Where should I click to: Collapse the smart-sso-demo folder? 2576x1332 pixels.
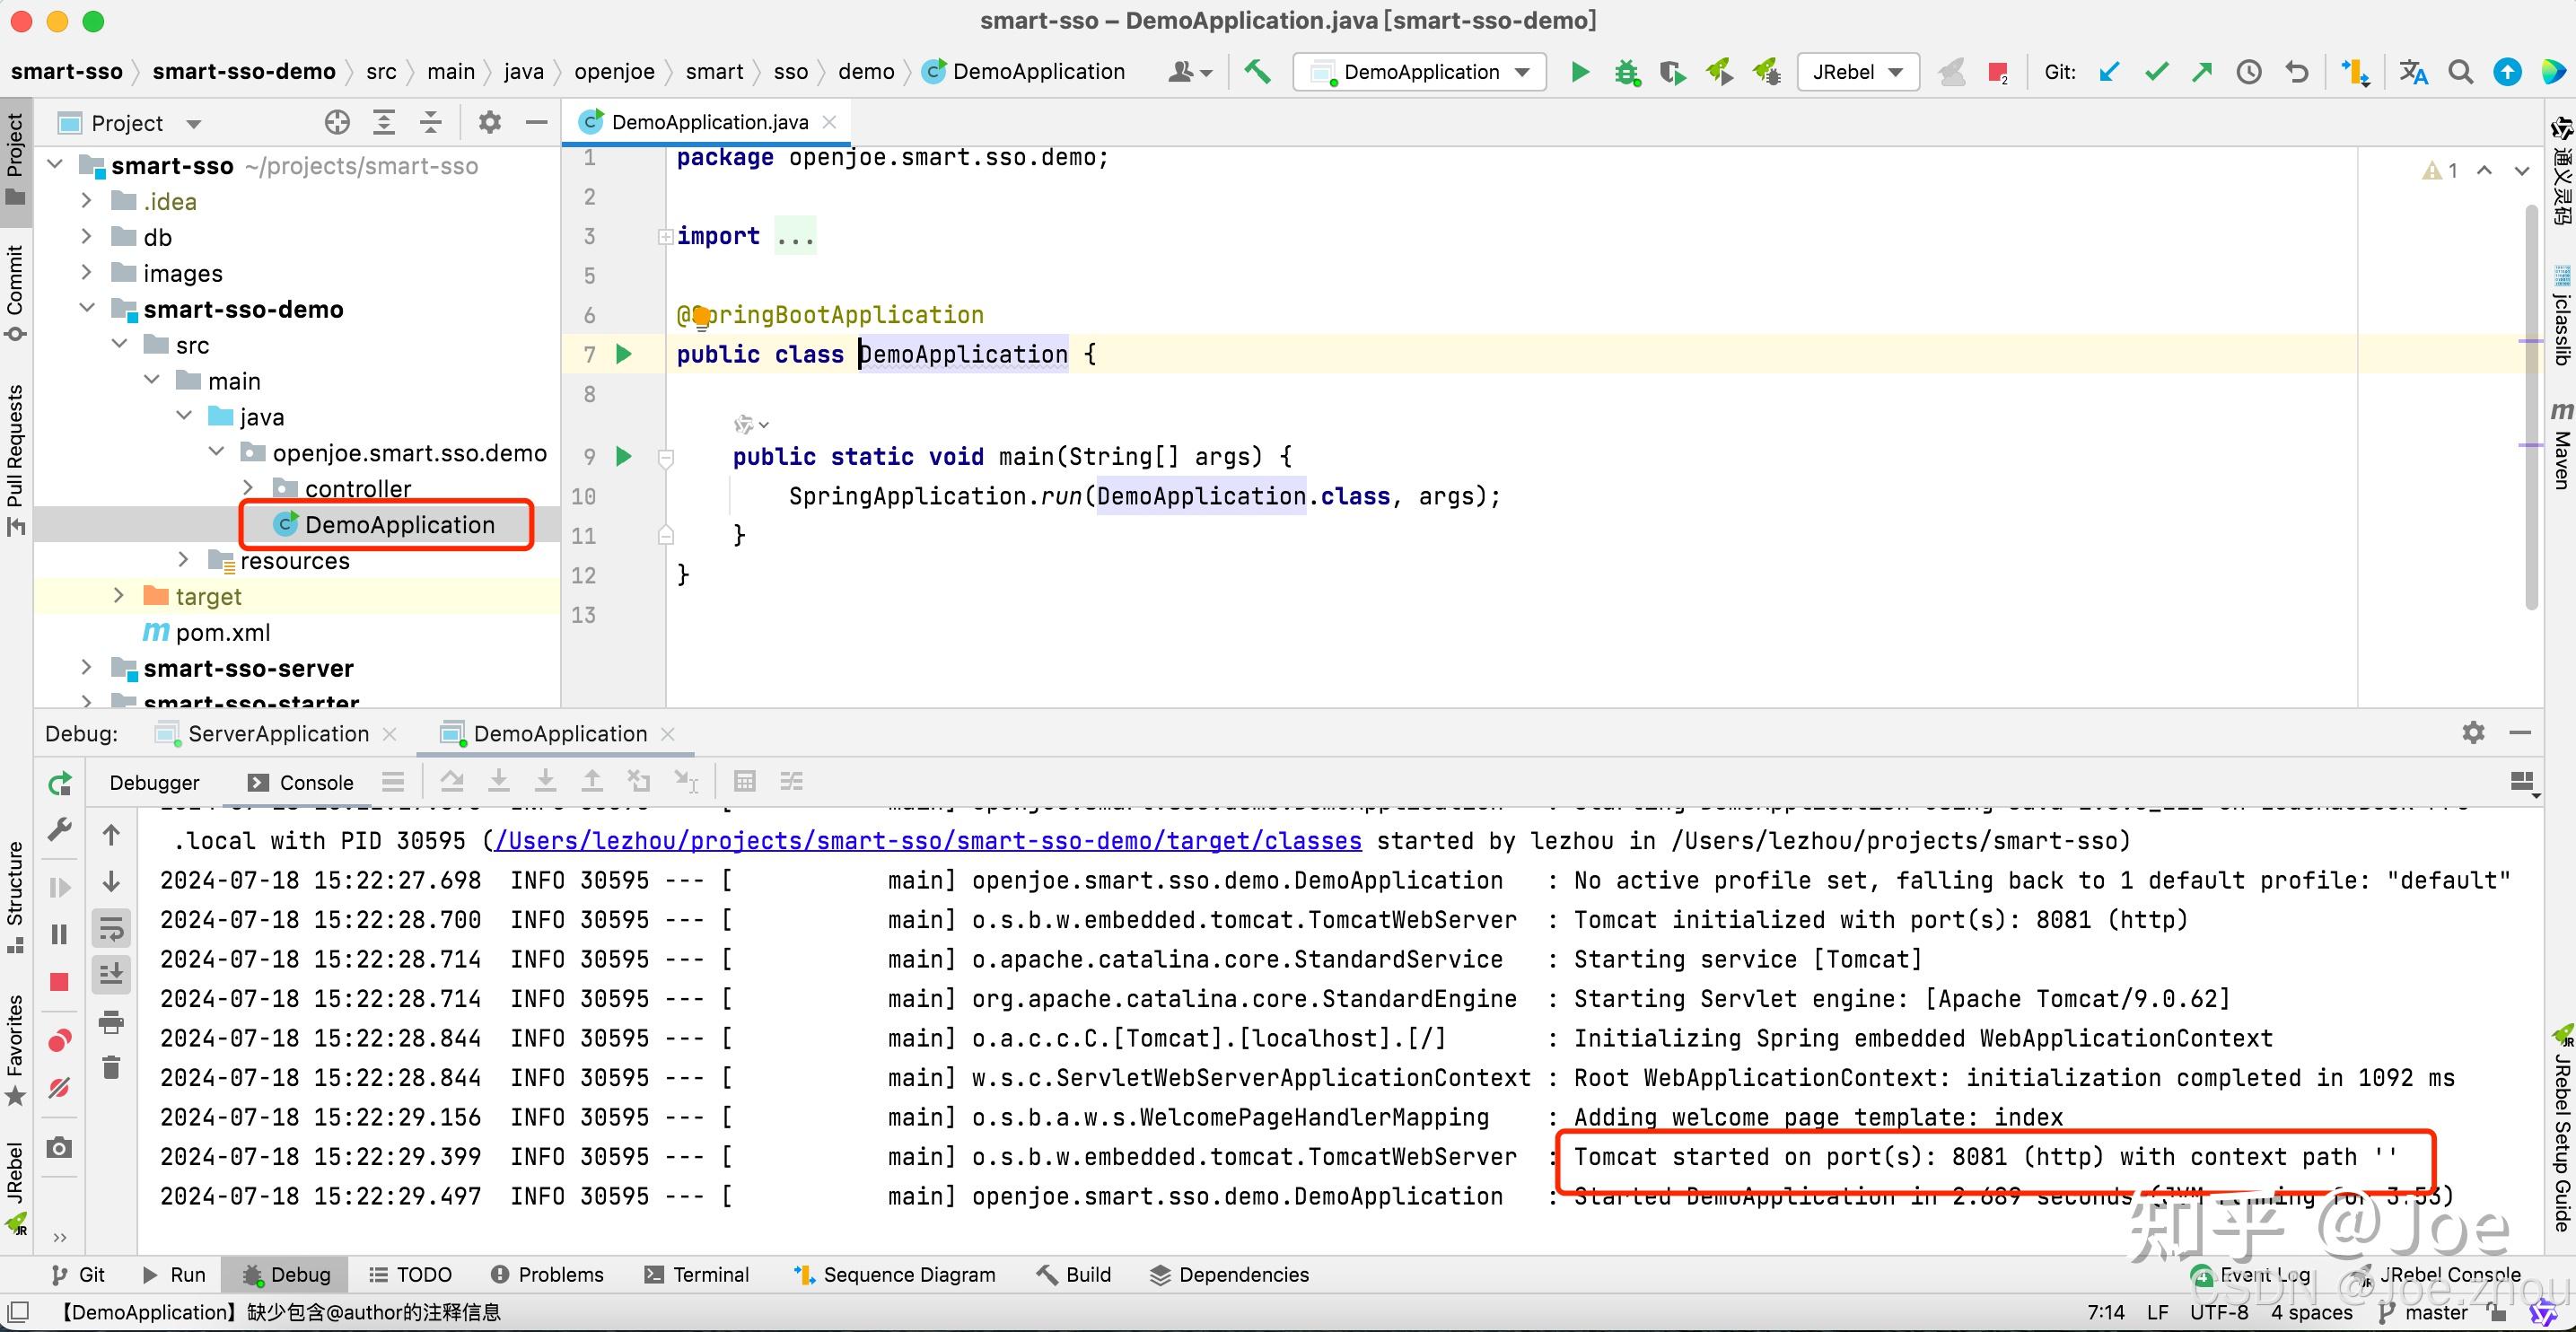click(87, 309)
